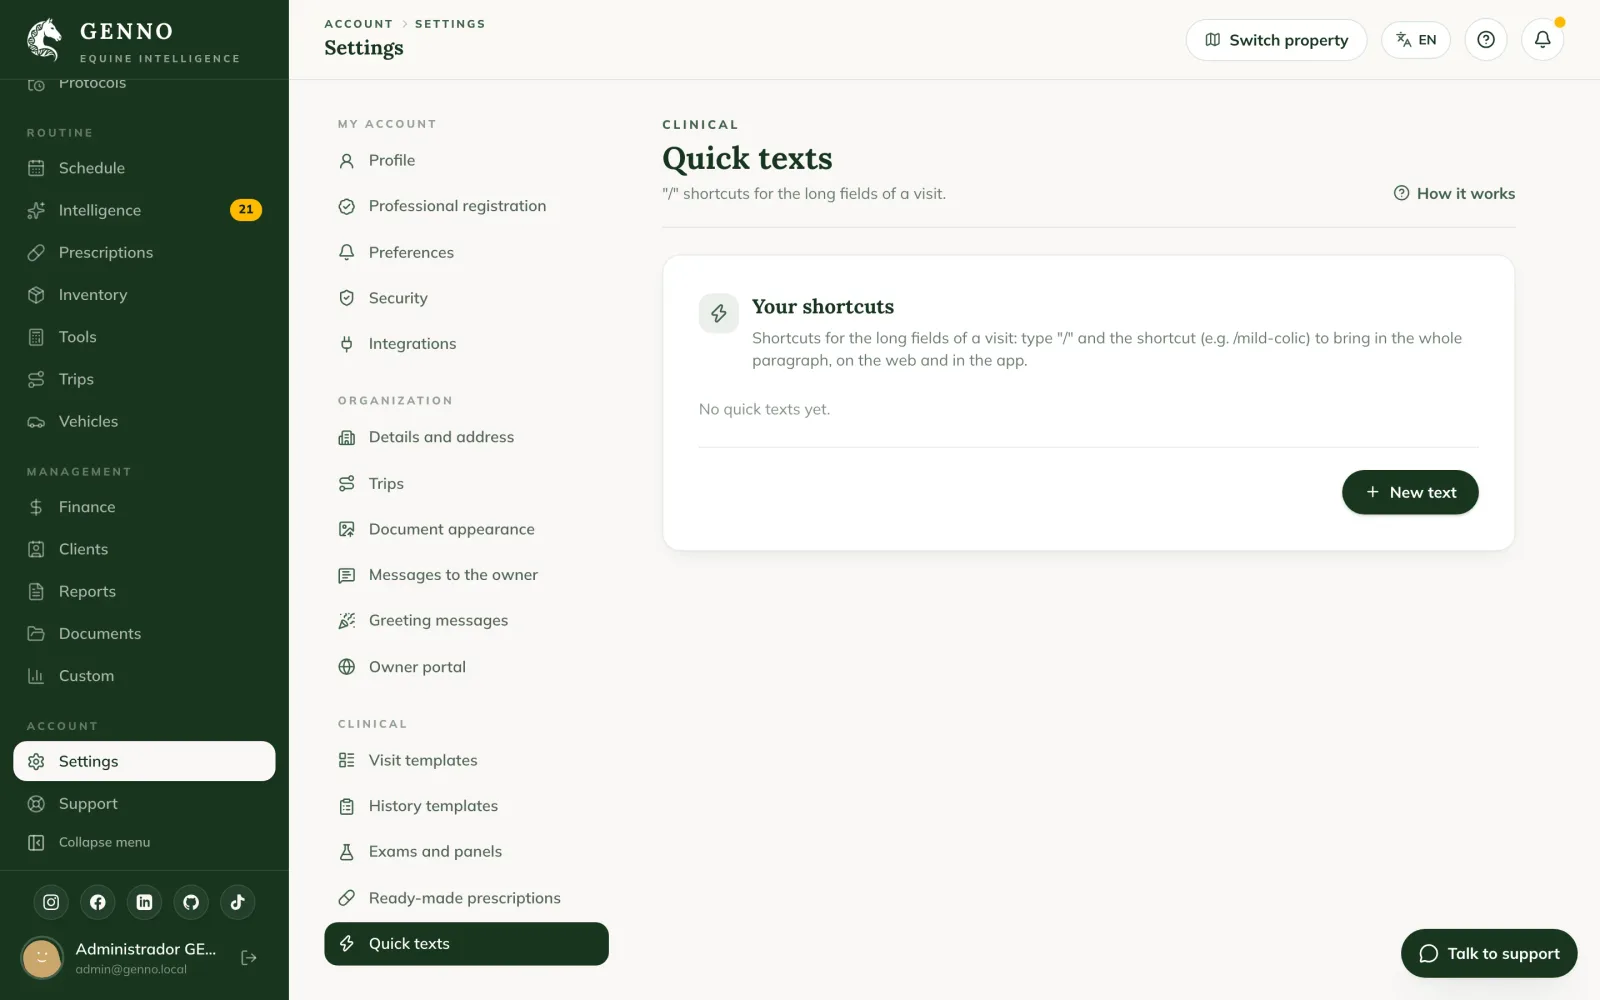Open LinkedIn social icon
The image size is (1600, 1000).
coord(144,902)
